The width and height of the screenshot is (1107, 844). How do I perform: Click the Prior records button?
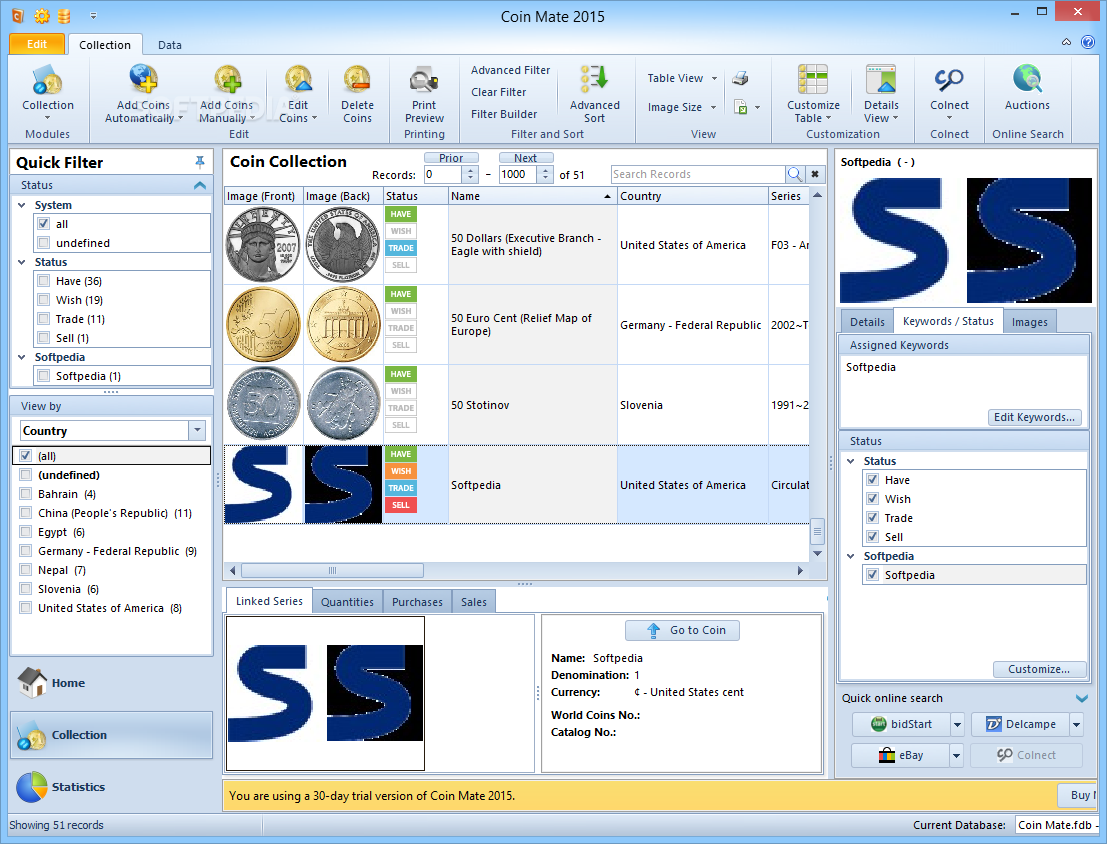tap(451, 157)
